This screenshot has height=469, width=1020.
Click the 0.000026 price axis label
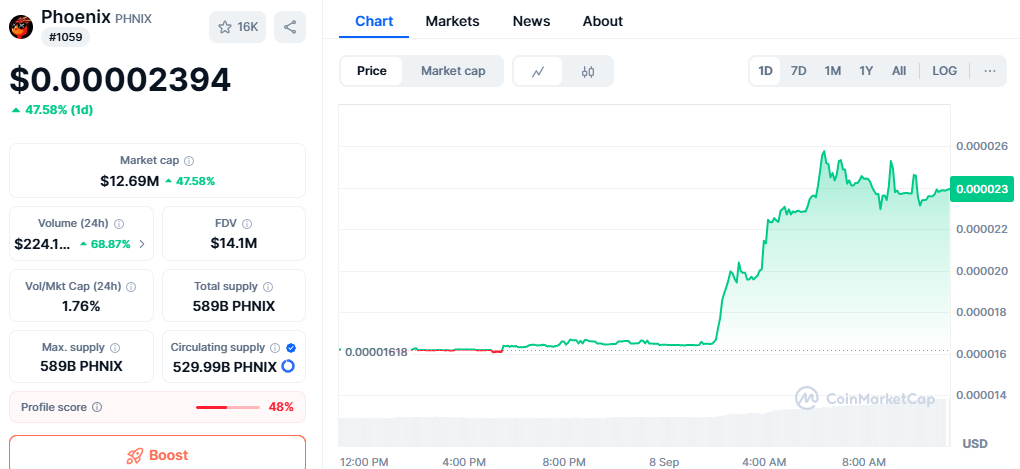click(x=980, y=146)
